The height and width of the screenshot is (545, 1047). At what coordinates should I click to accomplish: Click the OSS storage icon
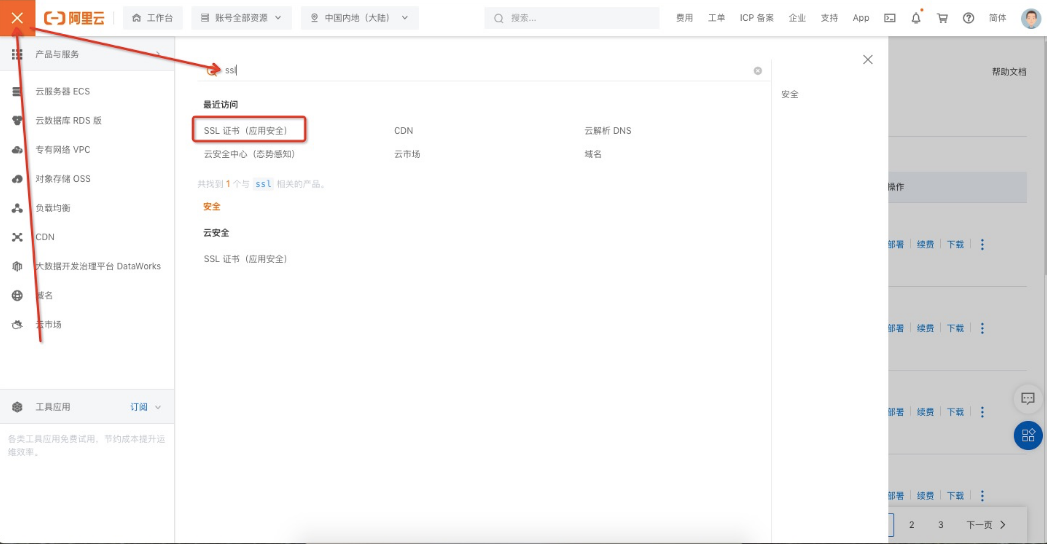pos(17,179)
